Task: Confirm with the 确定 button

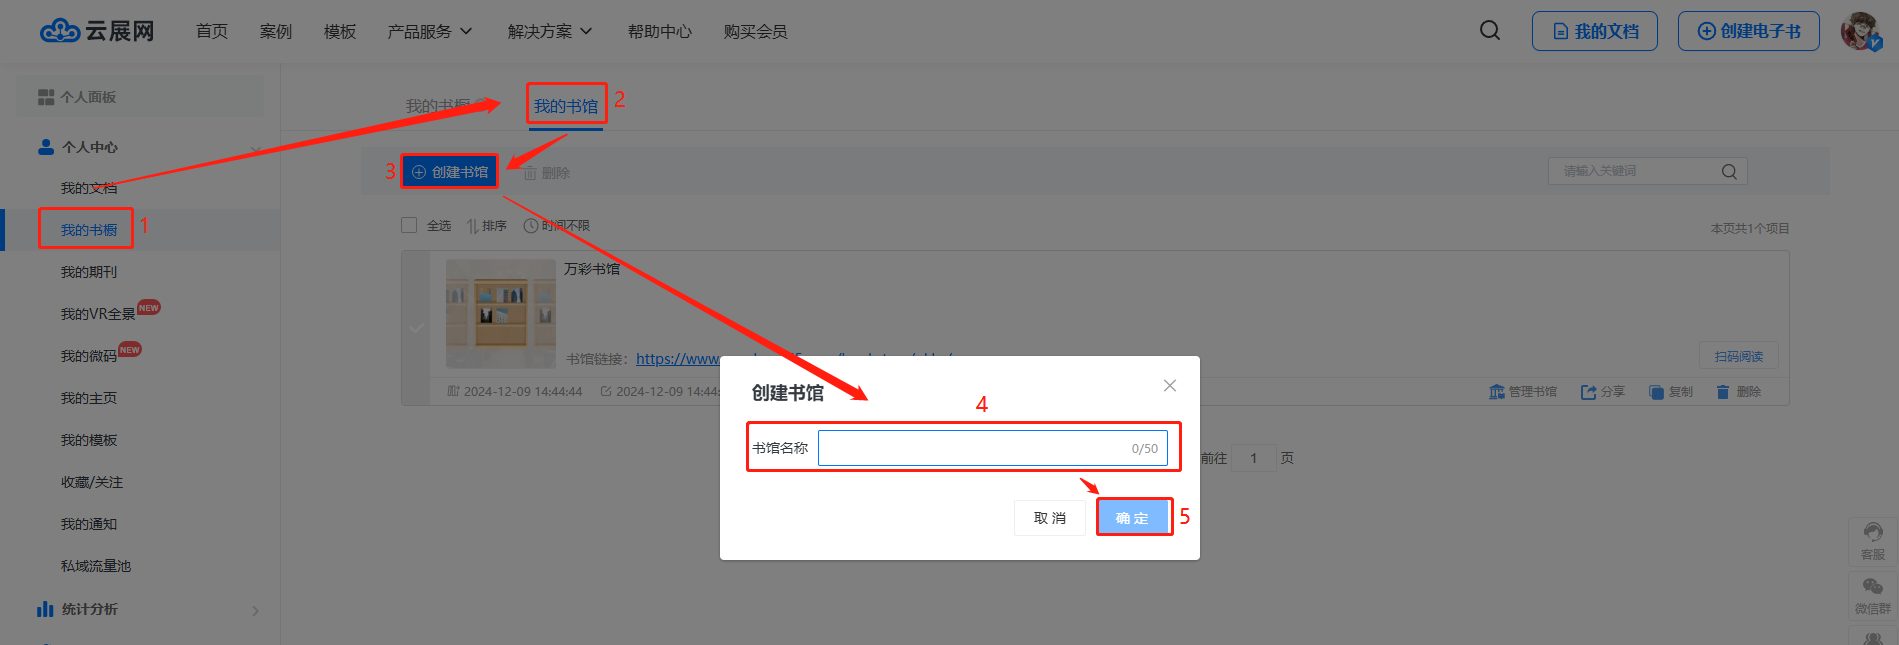Action: (1133, 518)
